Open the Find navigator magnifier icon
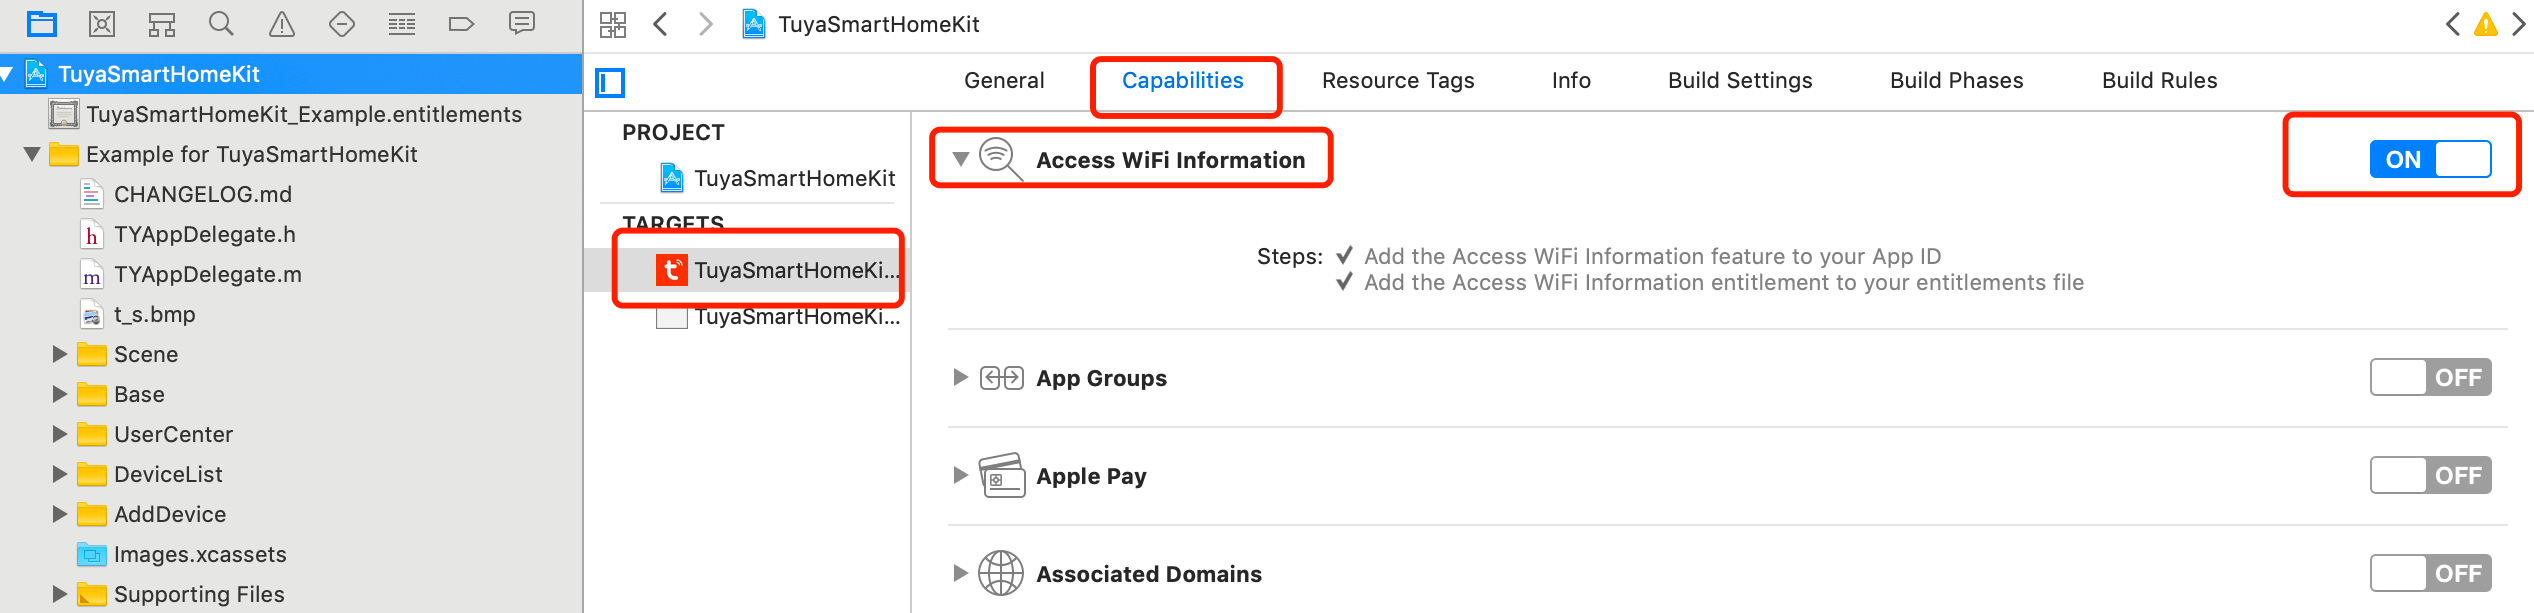 [x=222, y=23]
